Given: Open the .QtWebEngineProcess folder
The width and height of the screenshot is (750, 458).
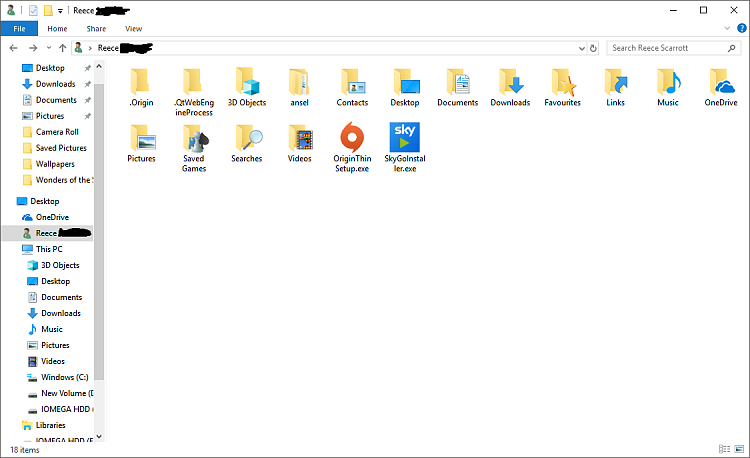Looking at the screenshot, I should [x=194, y=92].
